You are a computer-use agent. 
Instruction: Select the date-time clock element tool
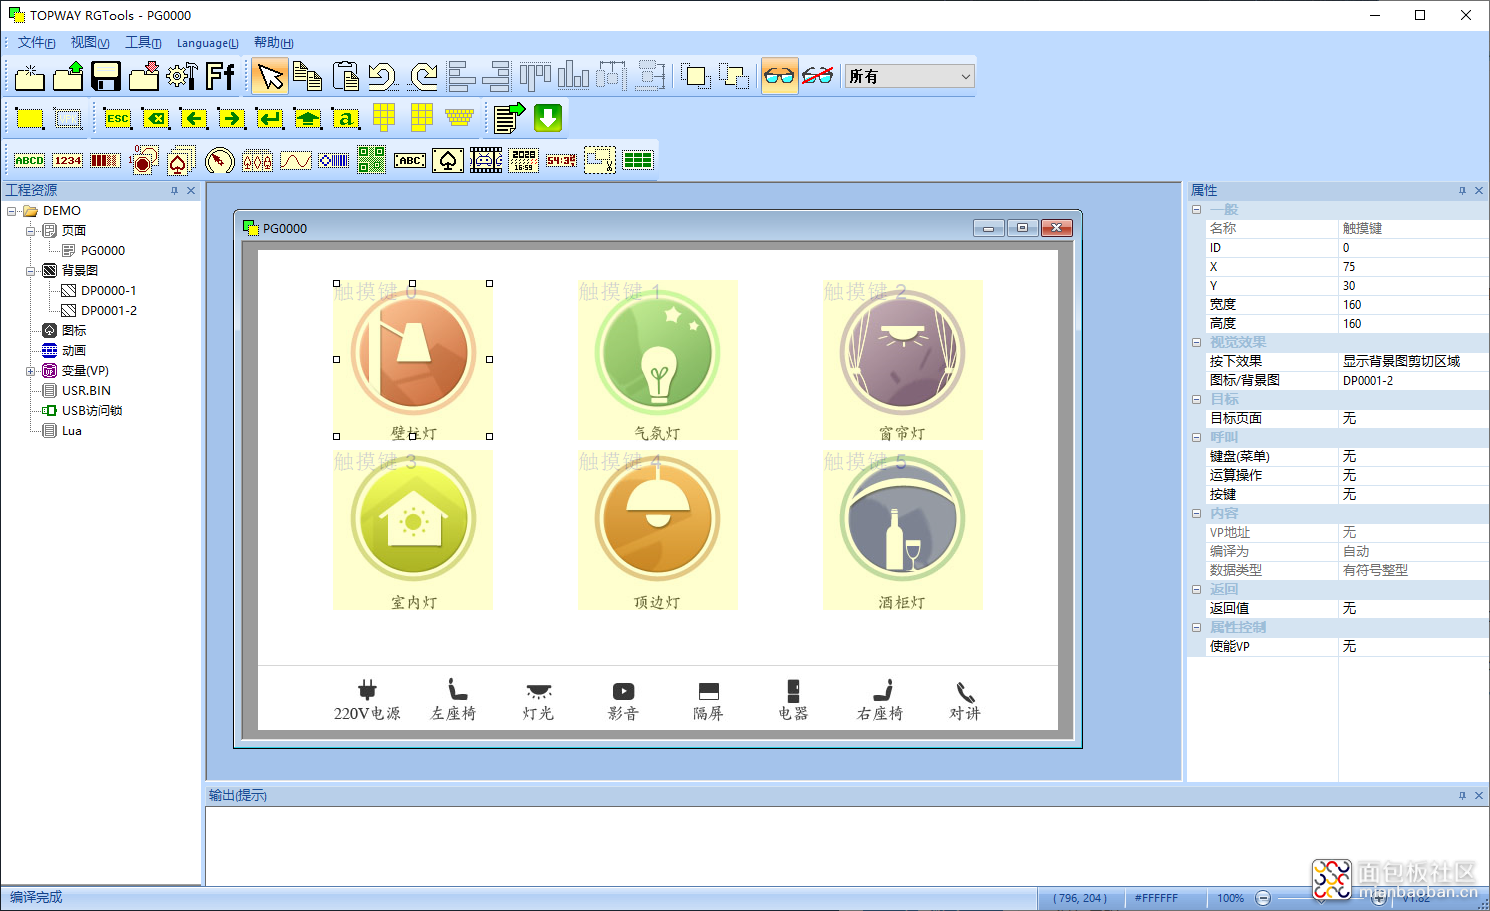[524, 160]
